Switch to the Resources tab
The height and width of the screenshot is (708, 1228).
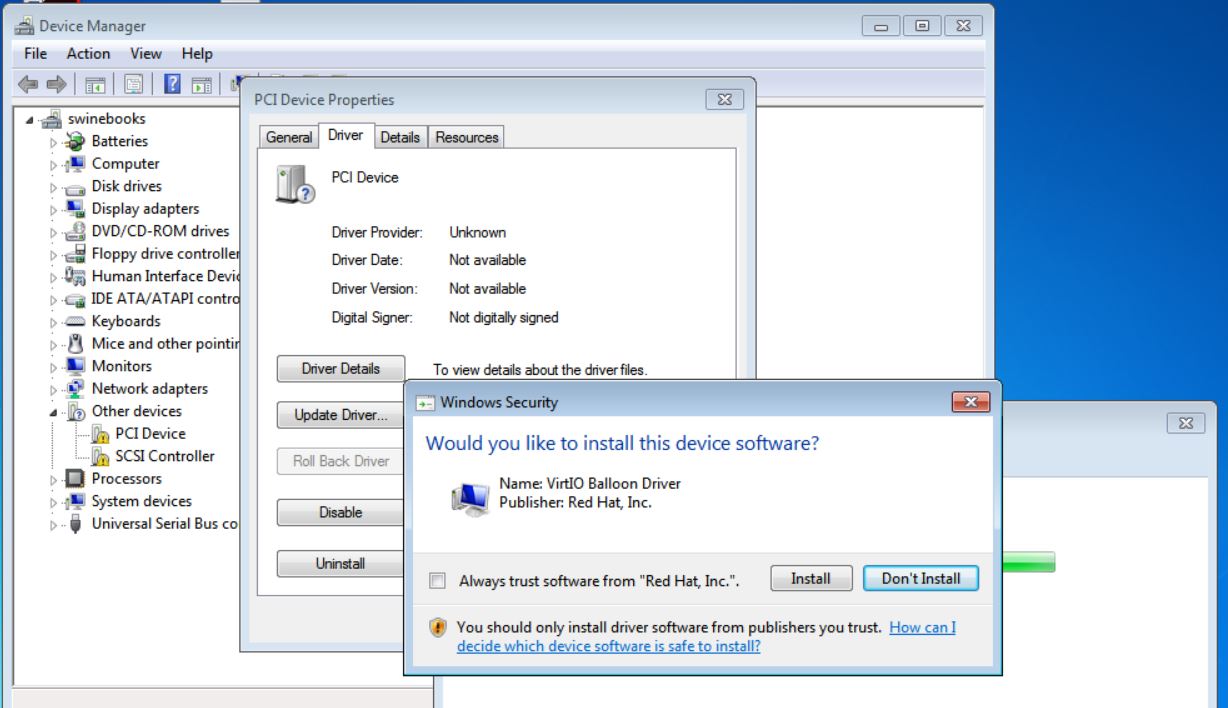tap(466, 137)
